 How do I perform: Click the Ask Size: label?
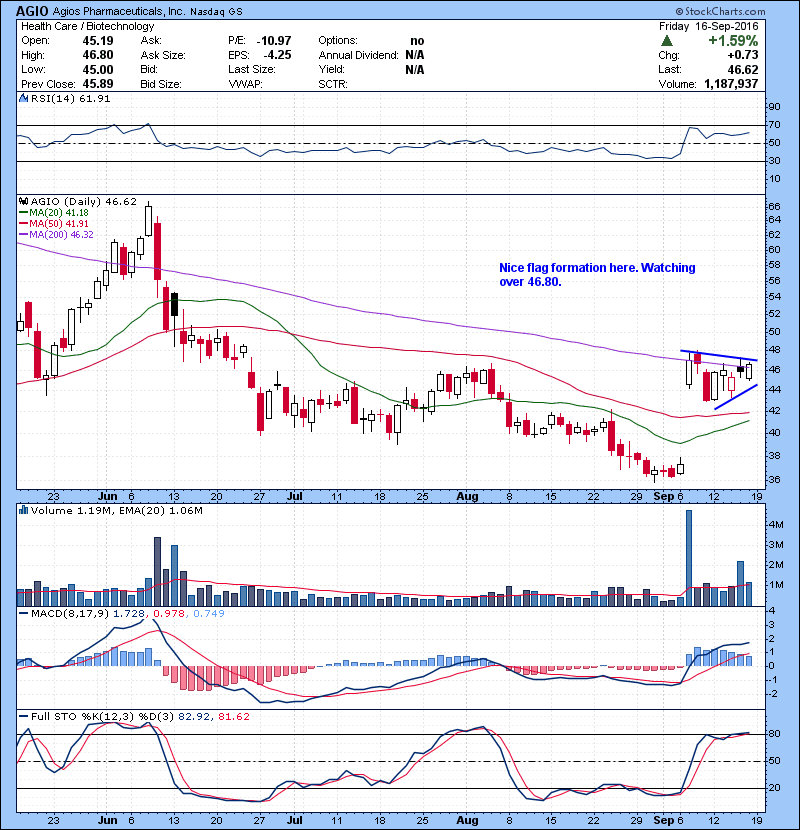[x=163, y=55]
